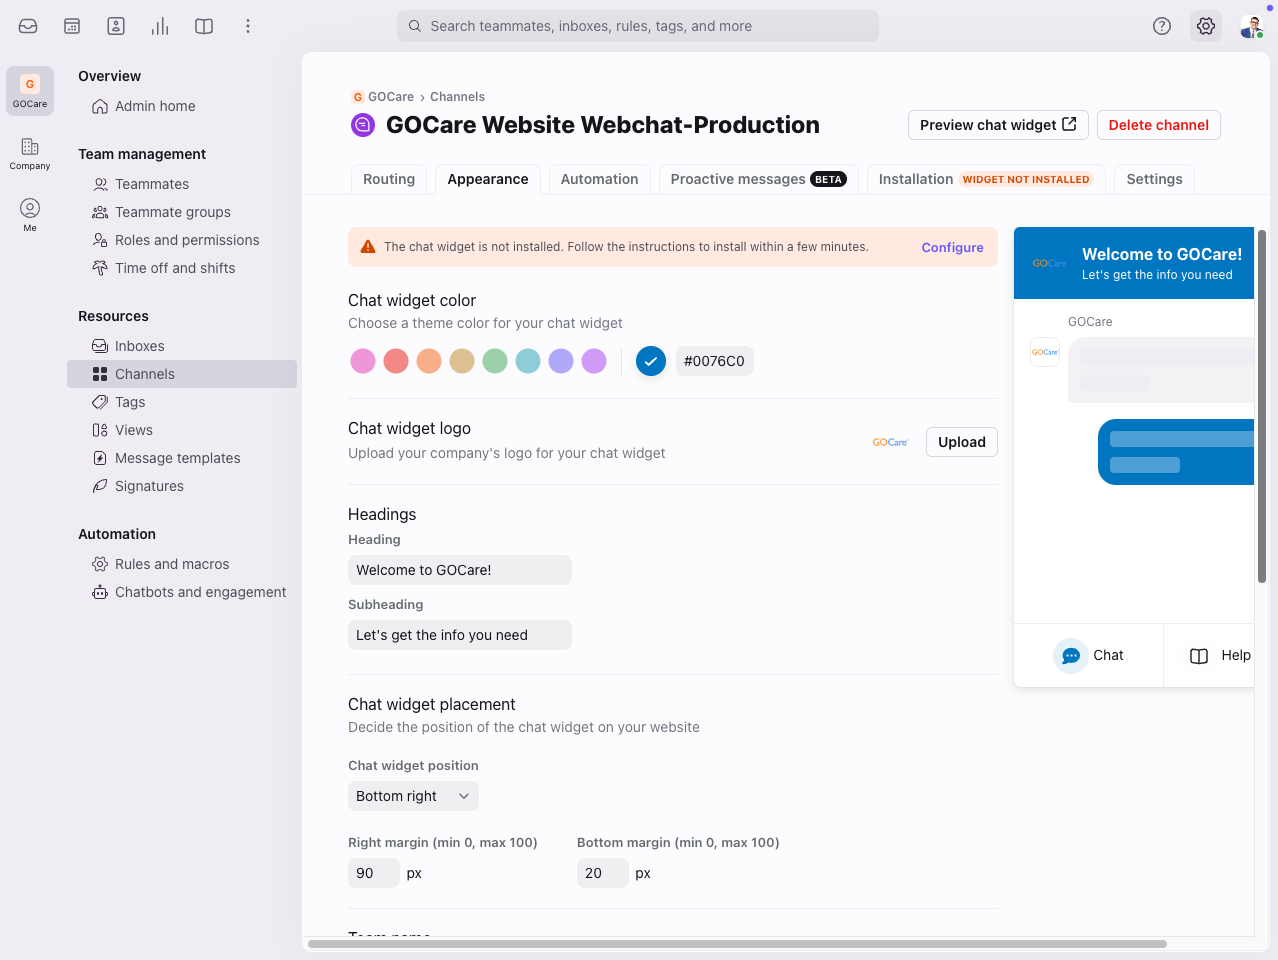
Task: Open the settings gear icon
Action: point(1206,26)
